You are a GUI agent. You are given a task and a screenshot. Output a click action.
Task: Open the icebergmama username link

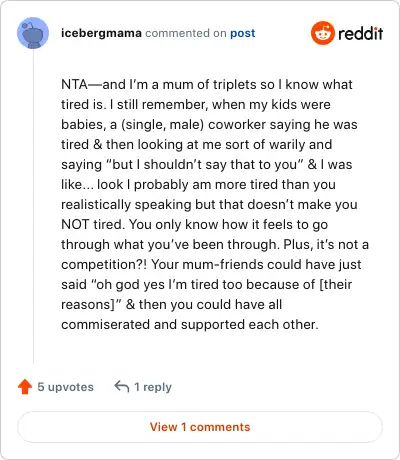(x=101, y=33)
